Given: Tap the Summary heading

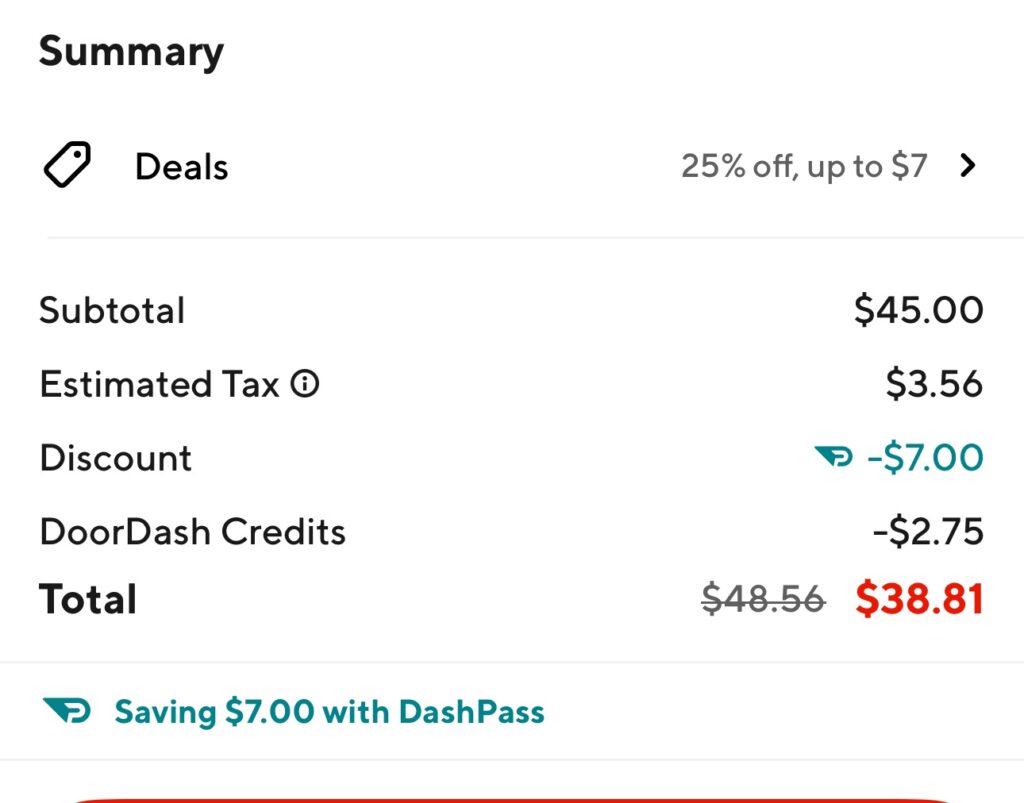Looking at the screenshot, I should click(131, 52).
